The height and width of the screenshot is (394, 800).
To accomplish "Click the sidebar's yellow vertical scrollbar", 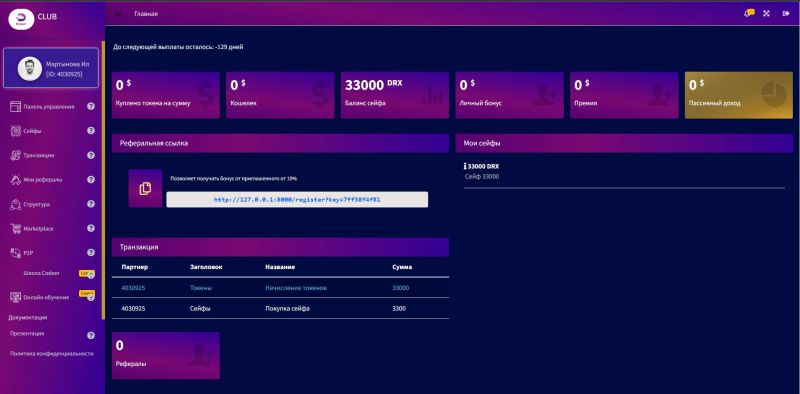I will [x=103, y=180].
